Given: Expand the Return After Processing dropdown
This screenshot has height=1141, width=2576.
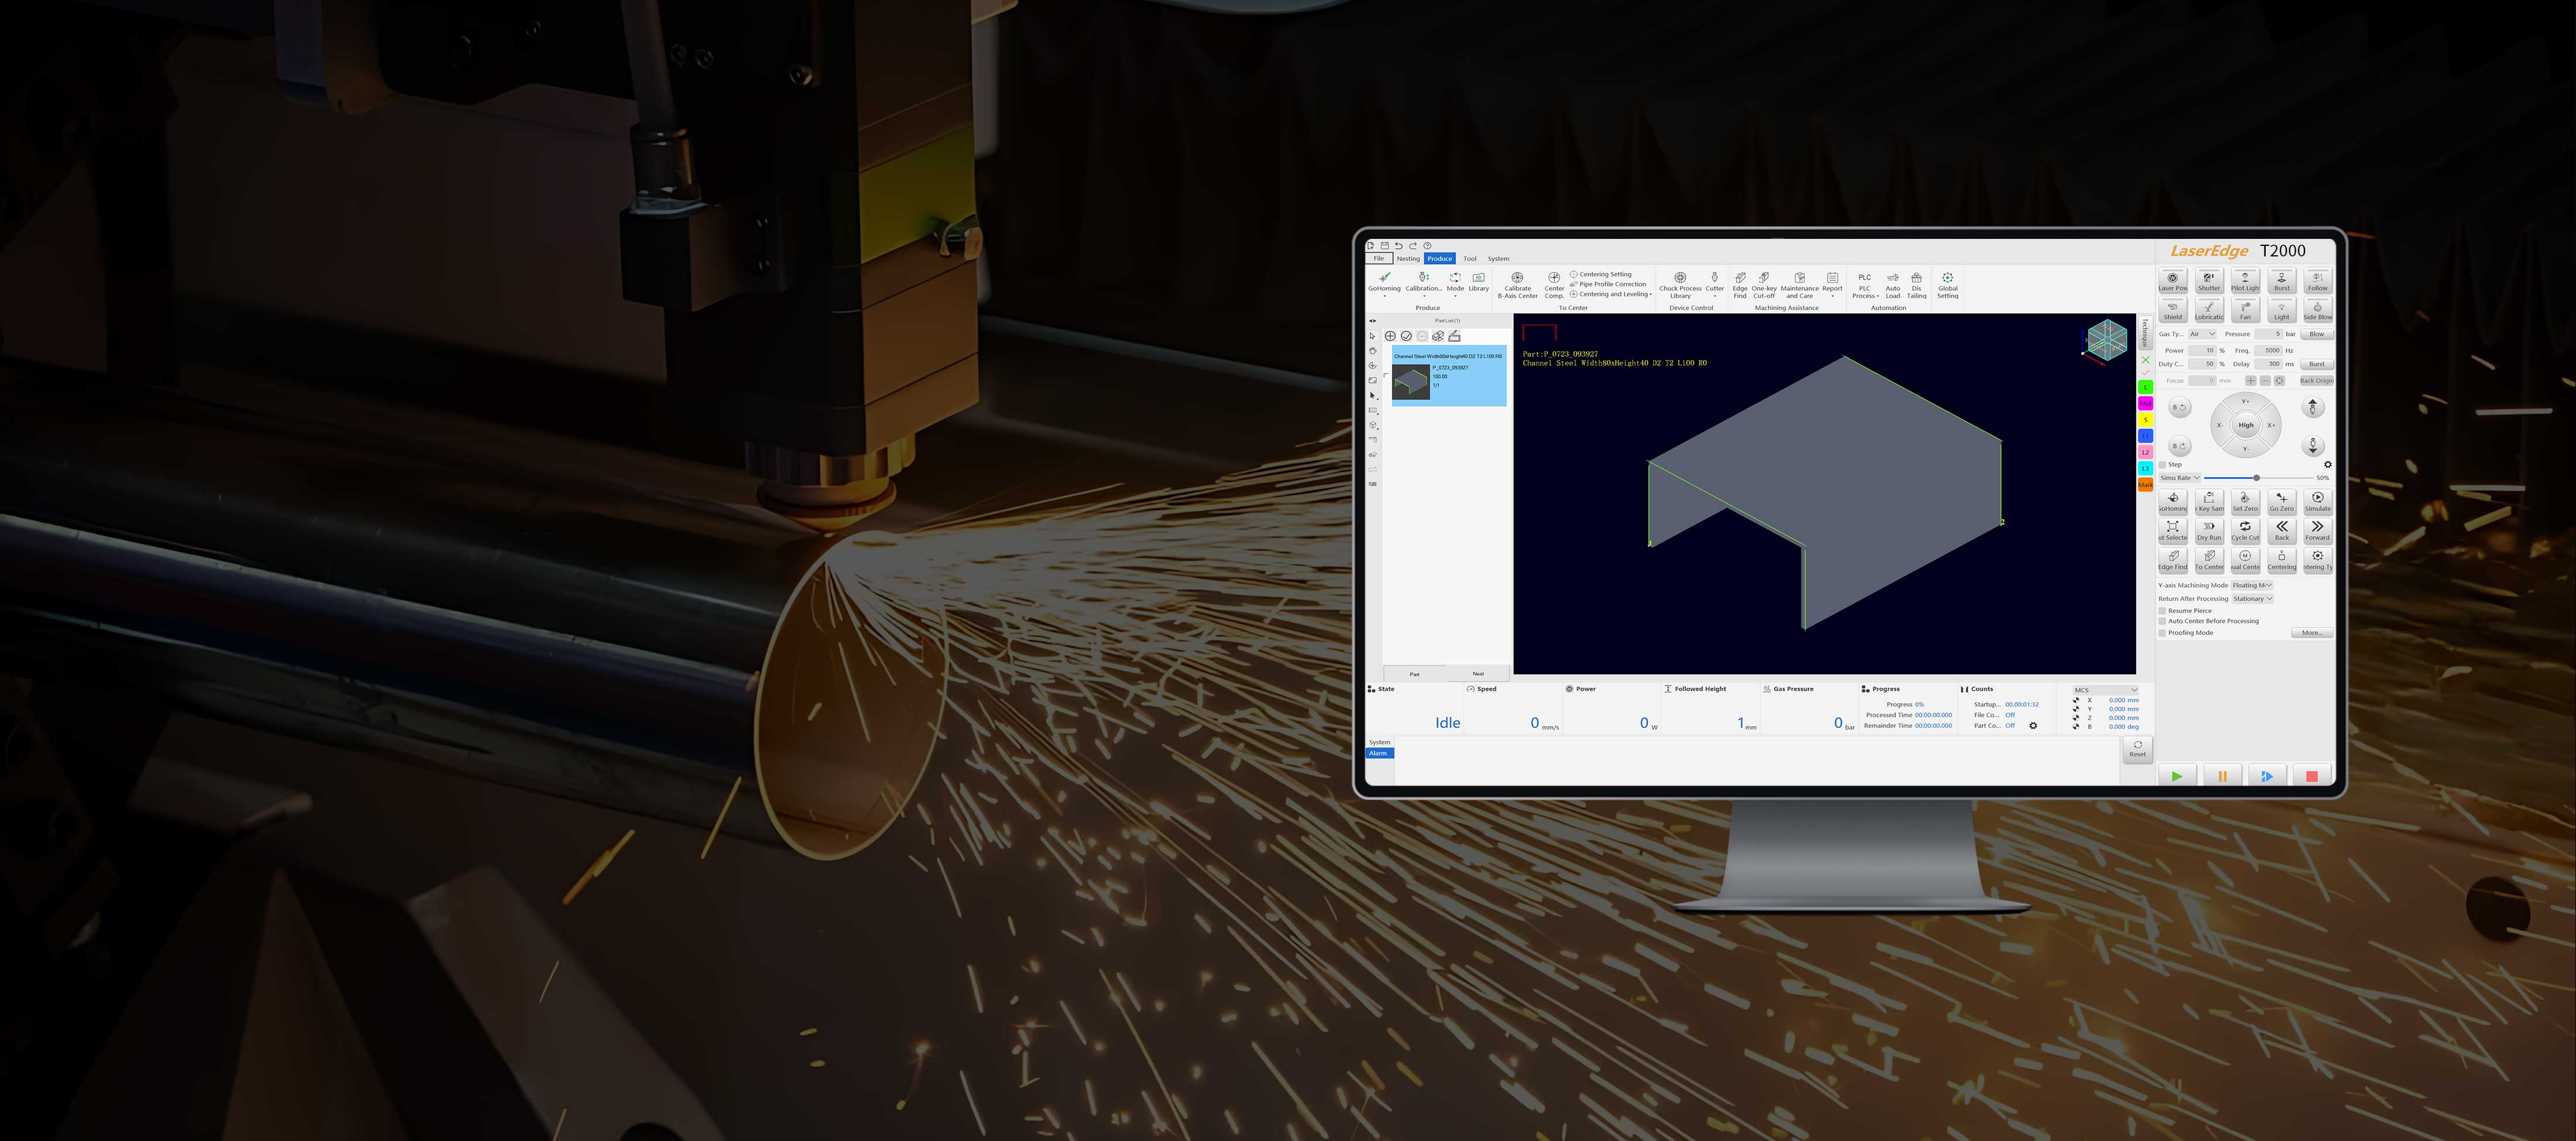Looking at the screenshot, I should [x=2253, y=599].
